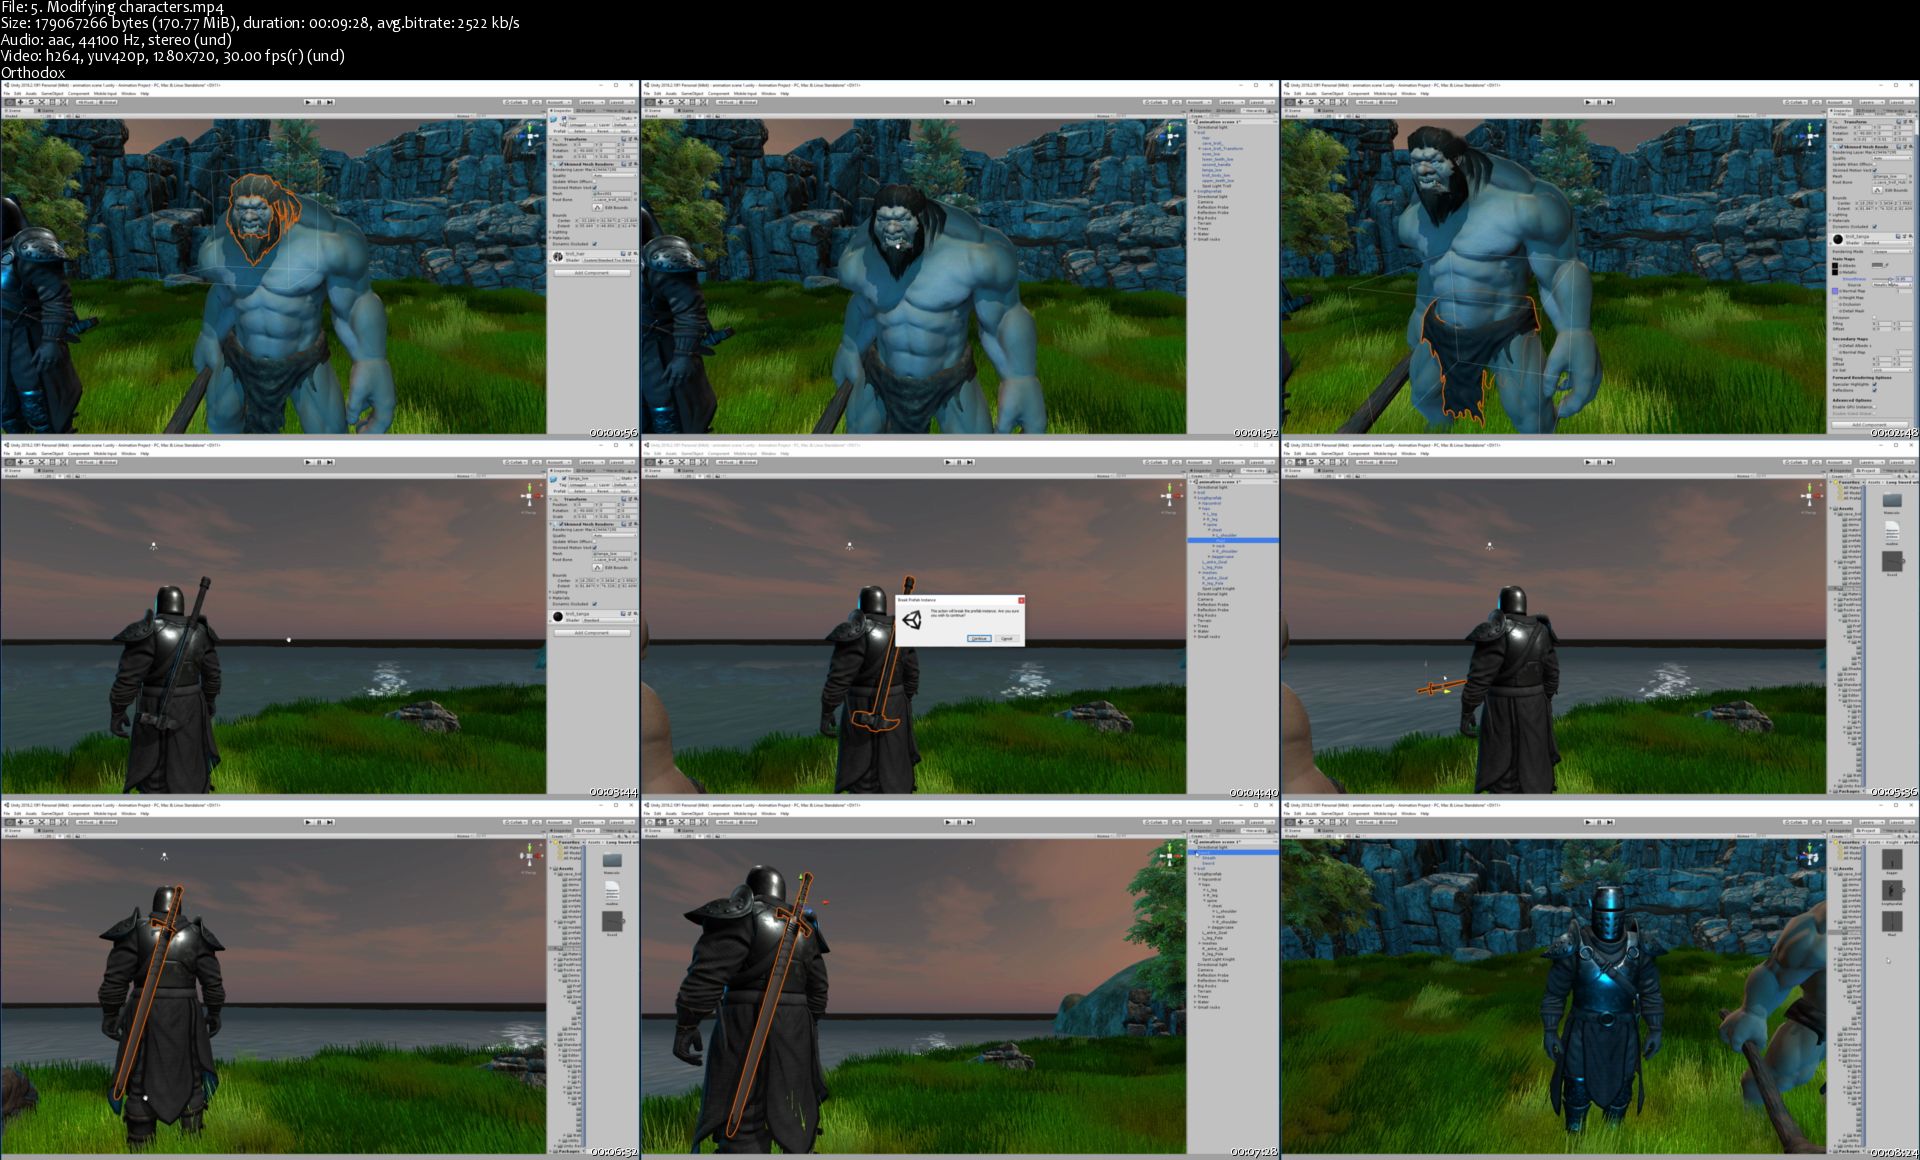Click Edit Bounds icon in 00:00:56 frame

click(598, 207)
